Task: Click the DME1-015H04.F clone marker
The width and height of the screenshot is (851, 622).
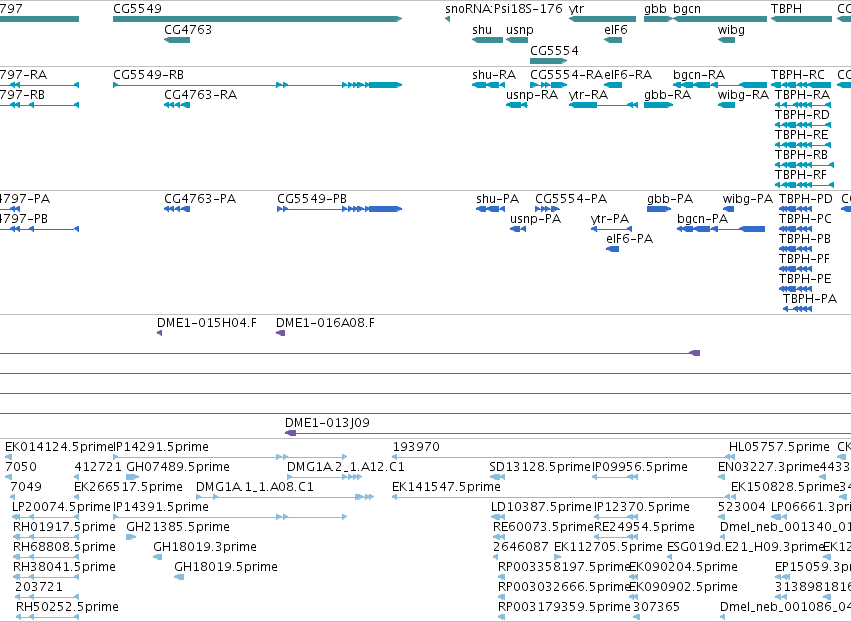Action: point(159,333)
